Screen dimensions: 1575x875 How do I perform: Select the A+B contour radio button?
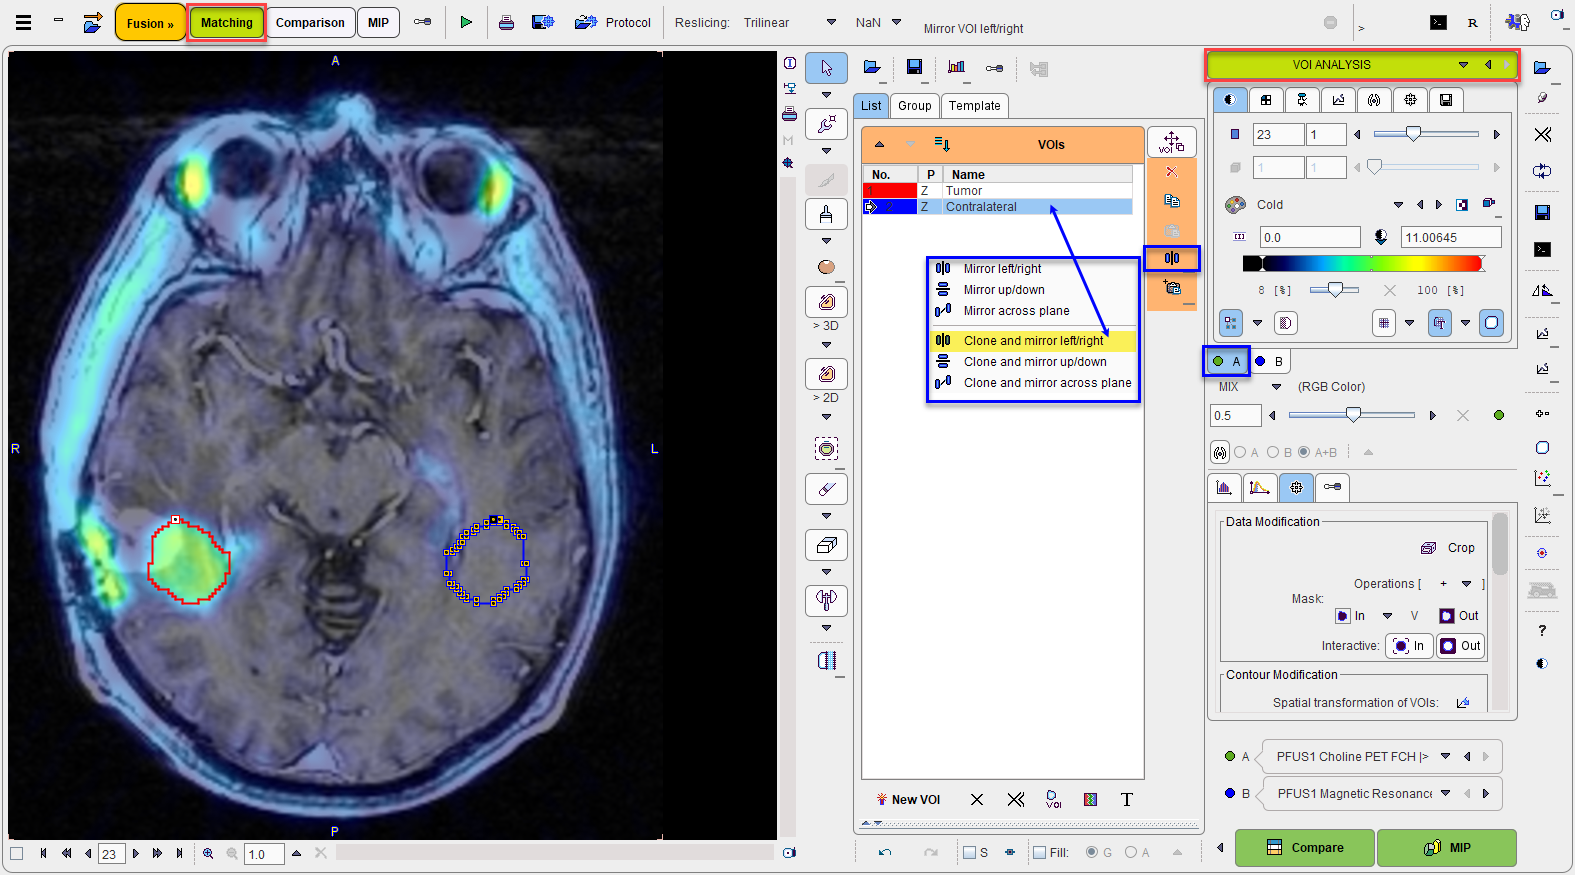coord(1304,452)
